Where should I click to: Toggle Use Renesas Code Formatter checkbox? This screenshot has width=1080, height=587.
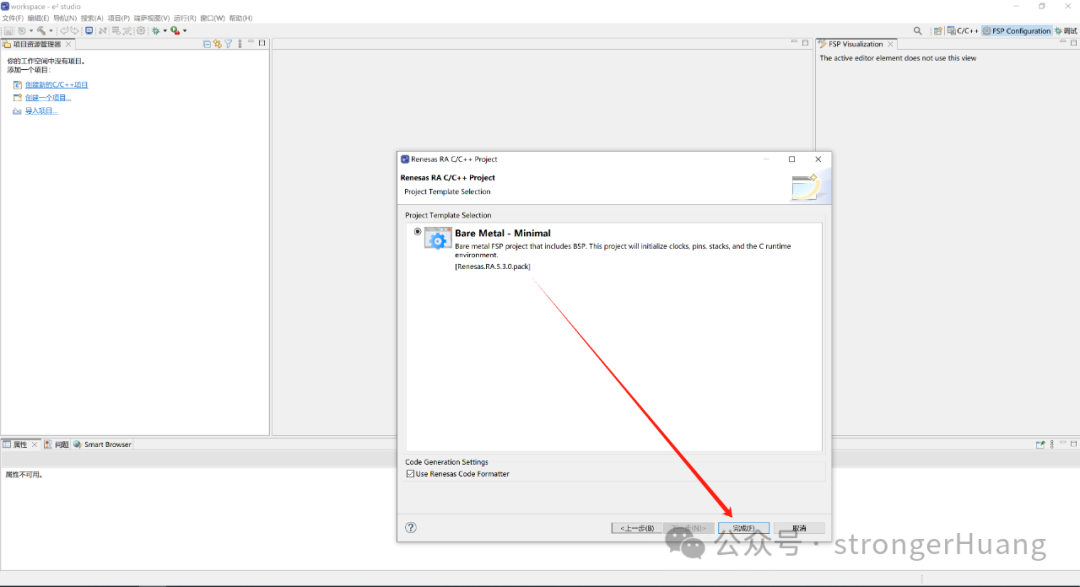click(410, 474)
